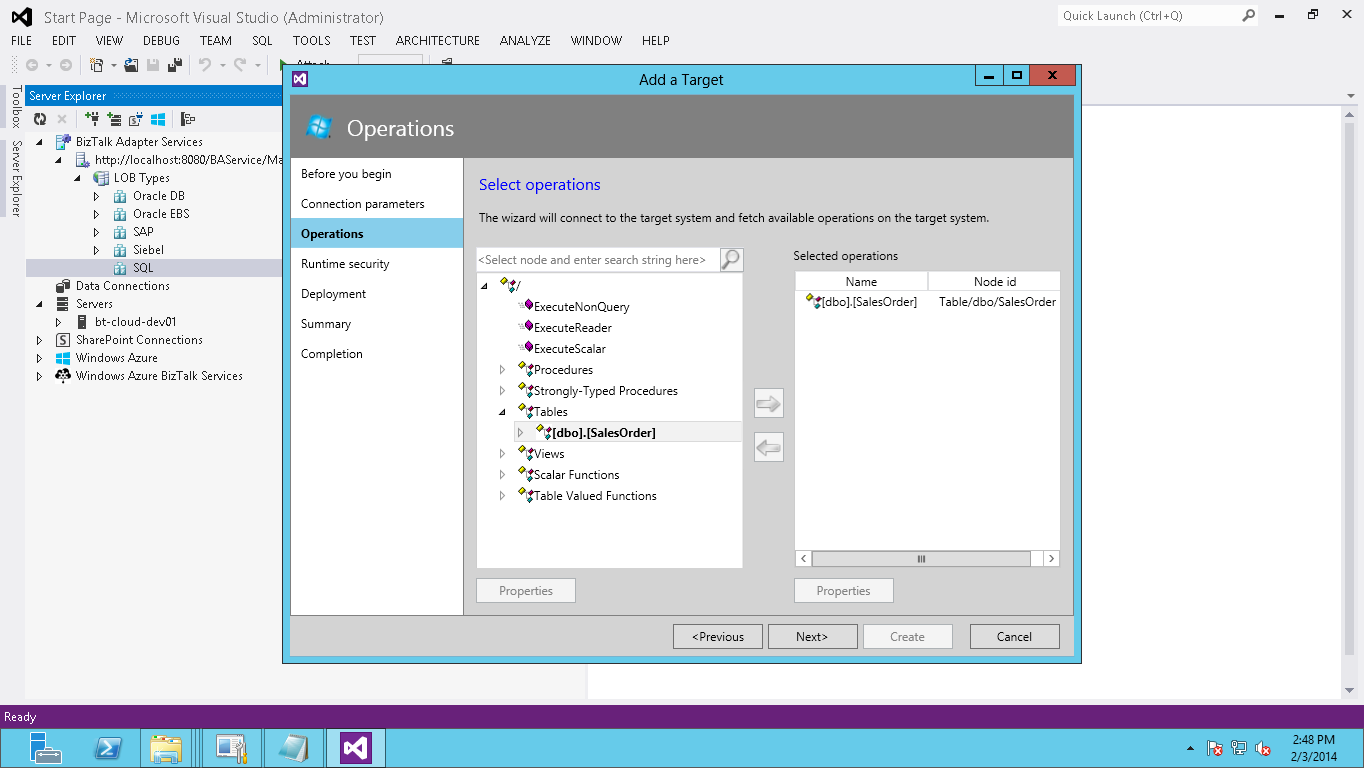This screenshot has height=768, width=1364.
Task: Click the Node id column header
Action: click(x=994, y=282)
